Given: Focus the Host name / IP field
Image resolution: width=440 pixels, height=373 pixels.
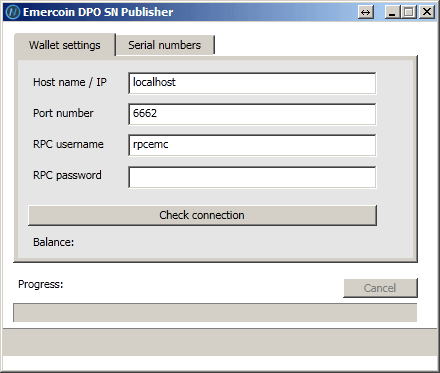Looking at the screenshot, I should 252,83.
